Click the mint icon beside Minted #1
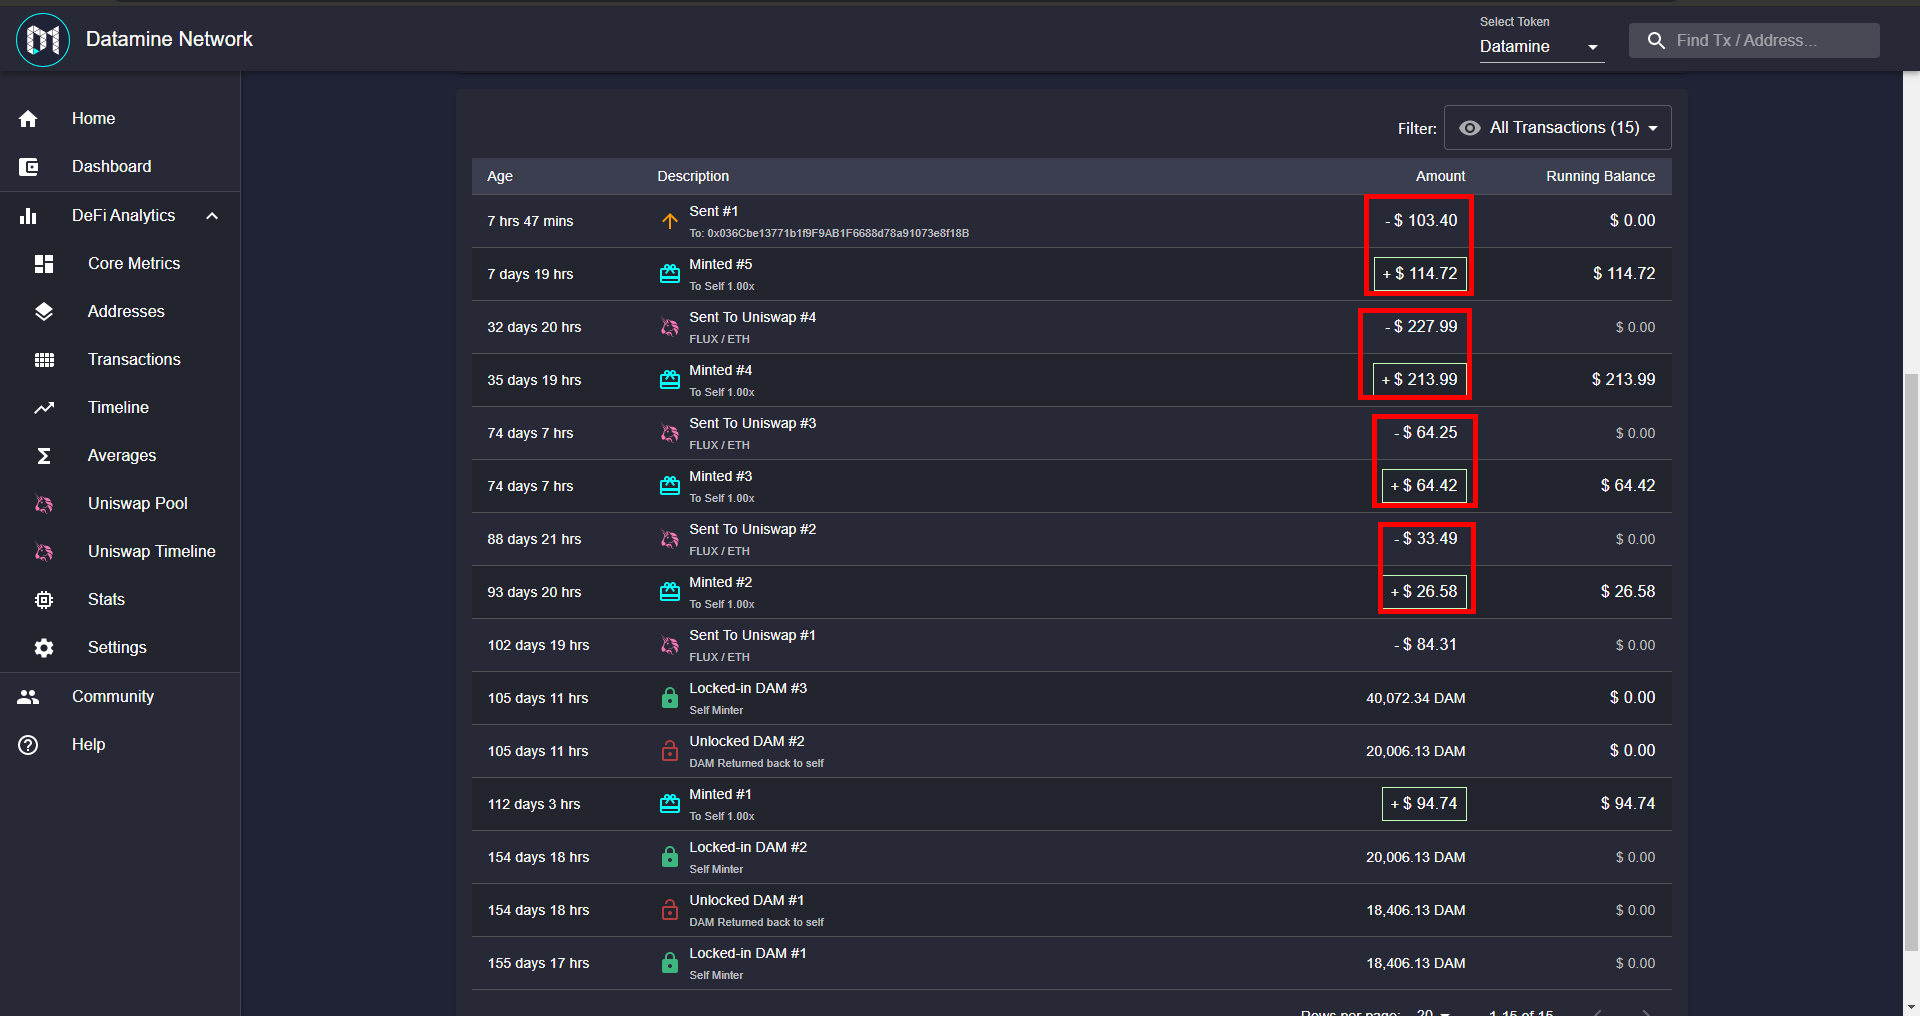This screenshot has height=1016, width=1920. tap(670, 804)
